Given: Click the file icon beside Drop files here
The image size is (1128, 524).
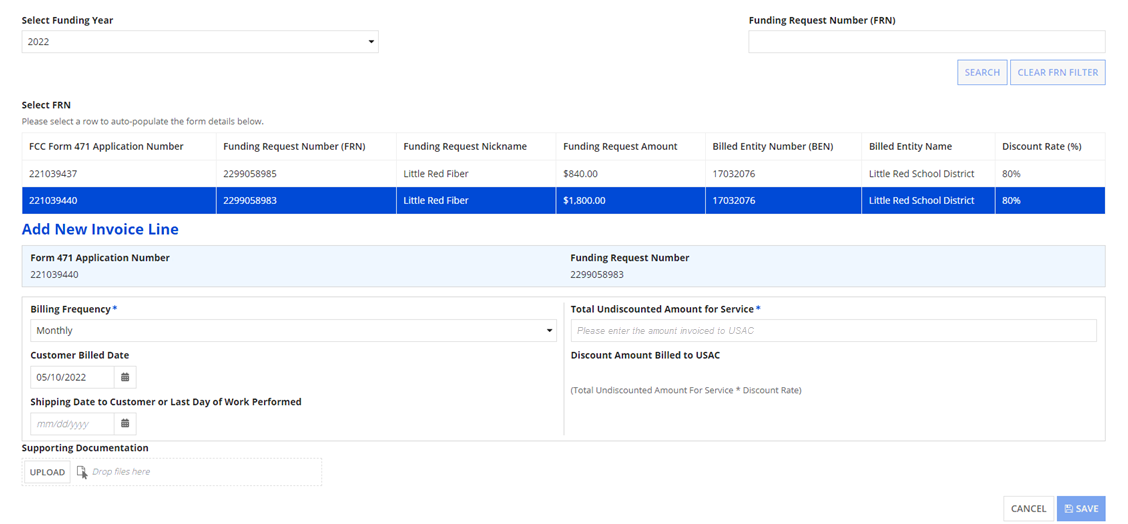Looking at the screenshot, I should (x=82, y=472).
